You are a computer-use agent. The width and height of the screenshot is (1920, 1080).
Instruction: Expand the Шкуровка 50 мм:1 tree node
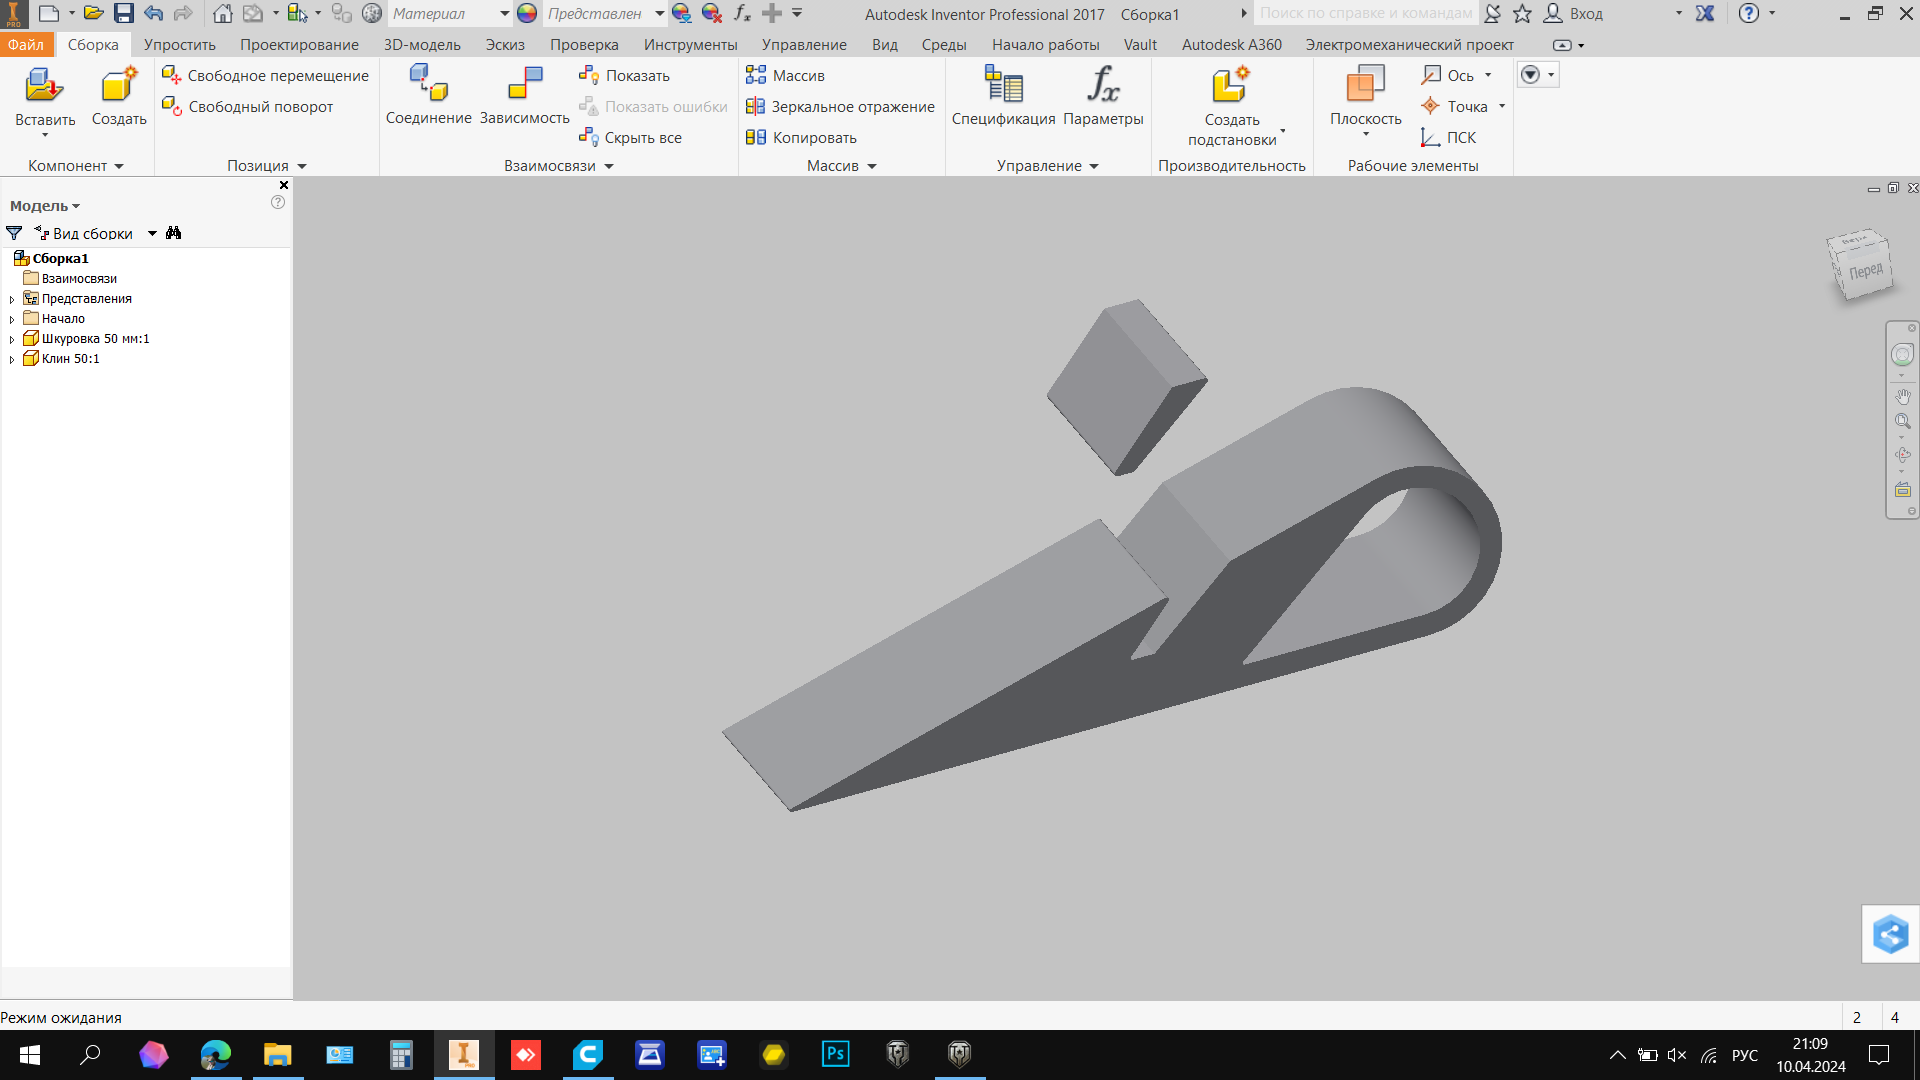pos(12,340)
